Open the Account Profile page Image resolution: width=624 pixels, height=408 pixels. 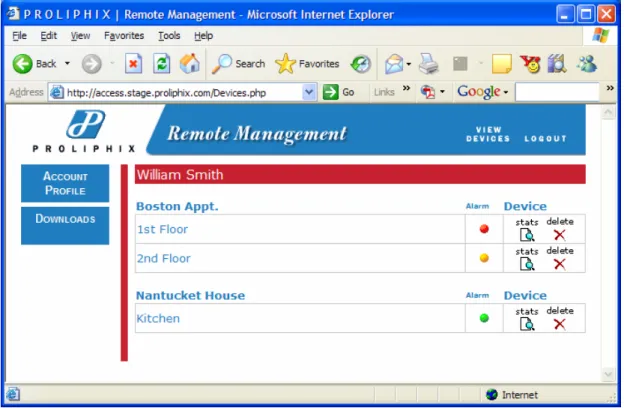click(65, 183)
